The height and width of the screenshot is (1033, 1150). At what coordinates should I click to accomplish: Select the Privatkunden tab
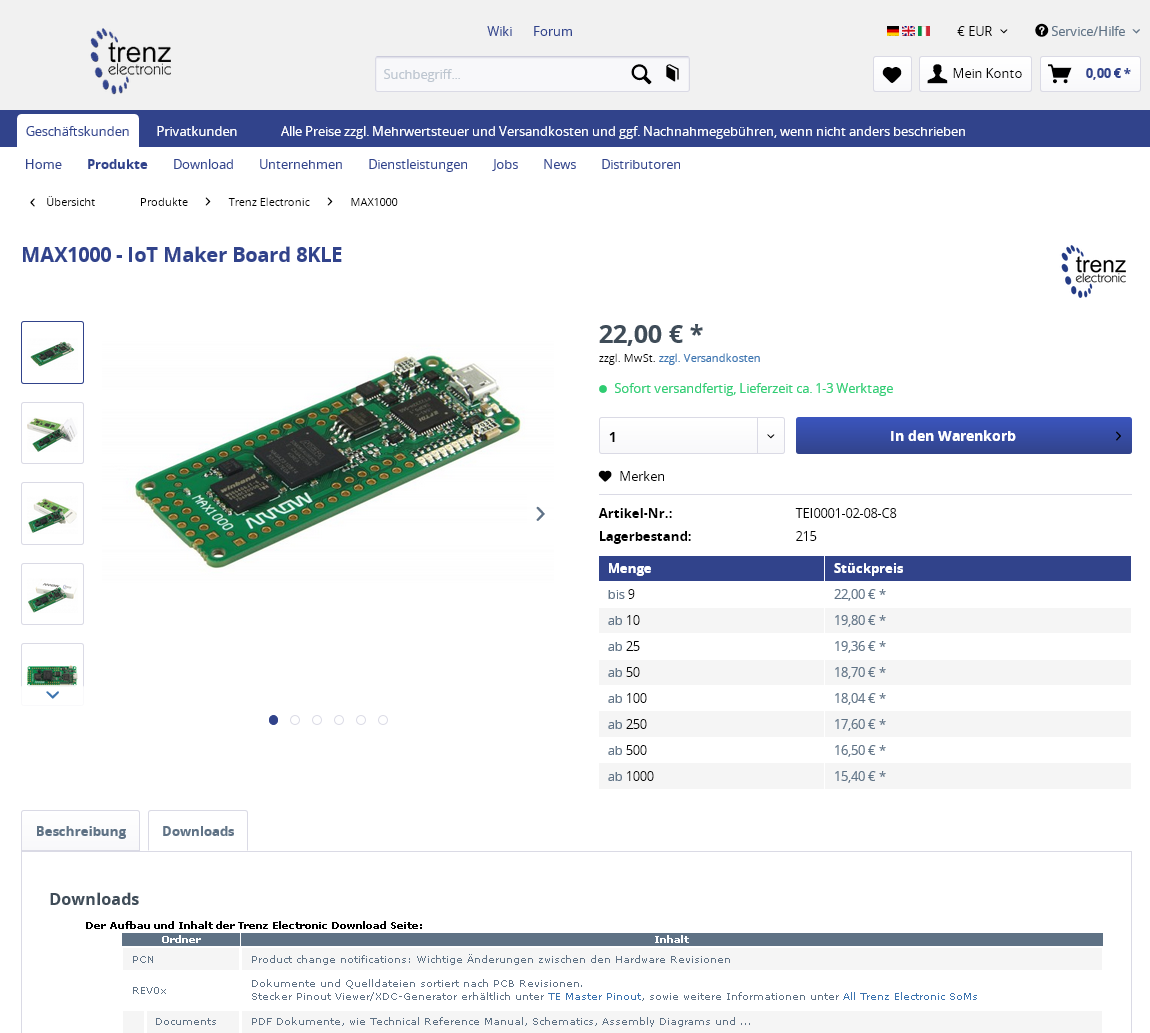[197, 131]
